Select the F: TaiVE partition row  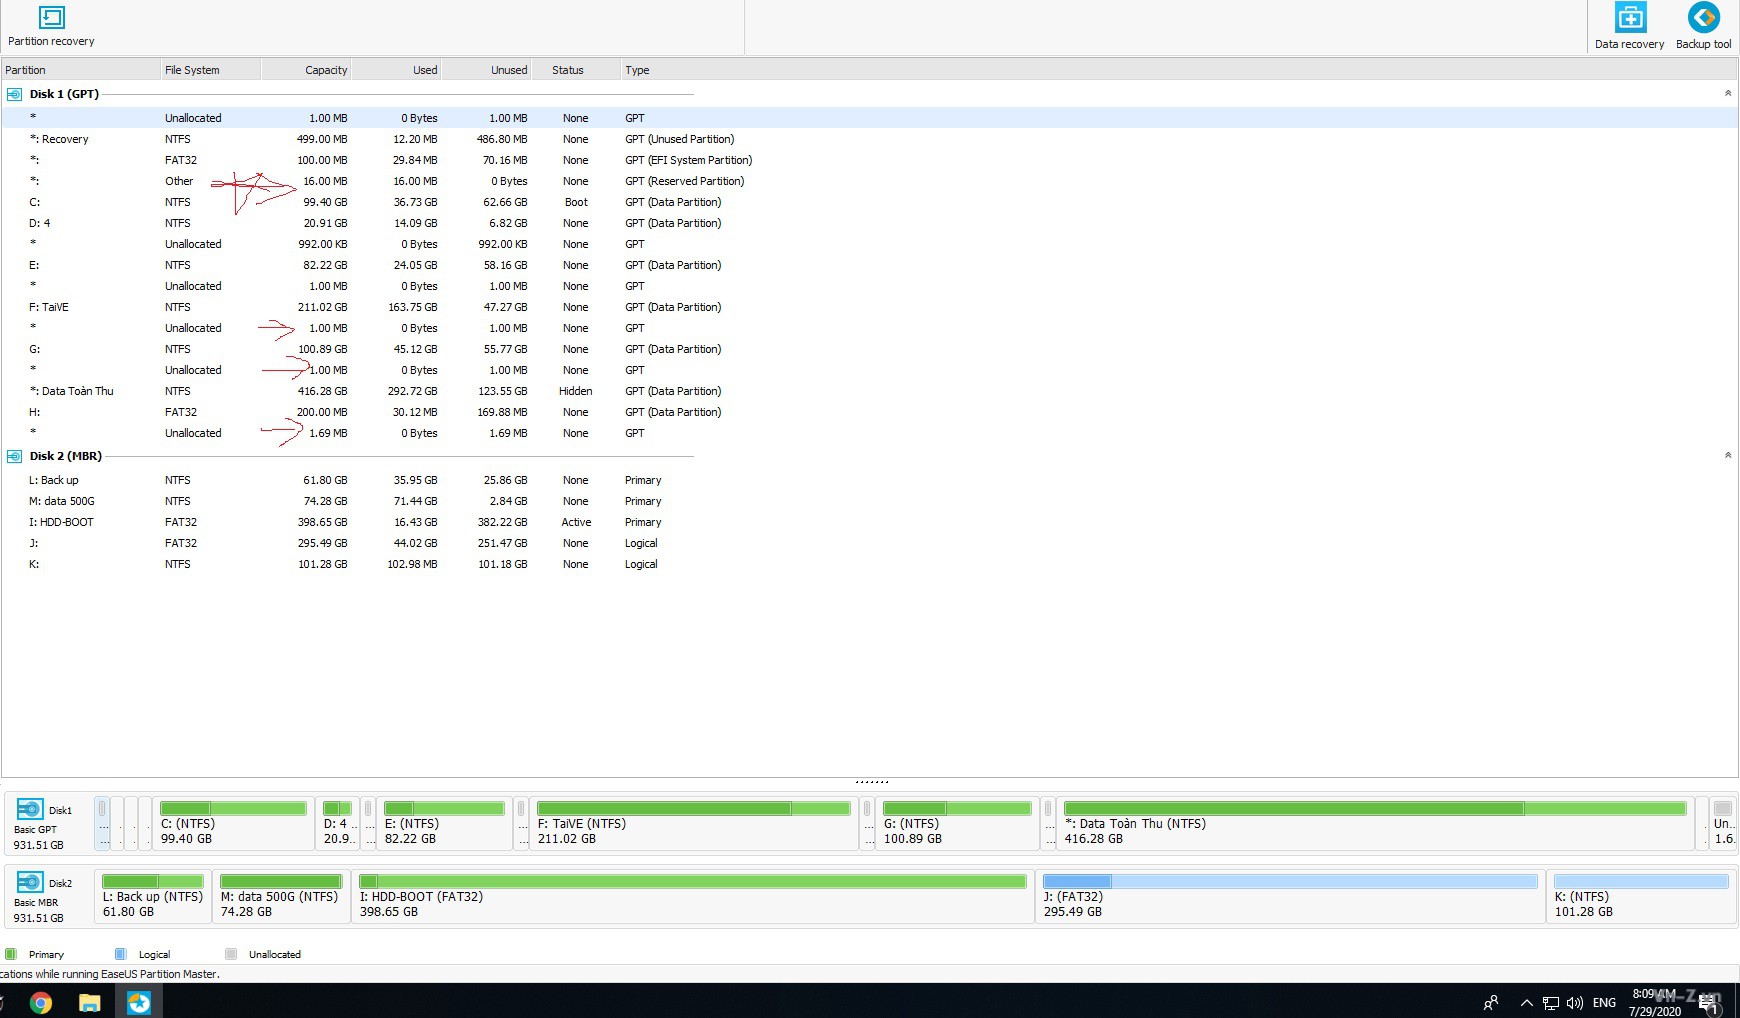point(350,307)
